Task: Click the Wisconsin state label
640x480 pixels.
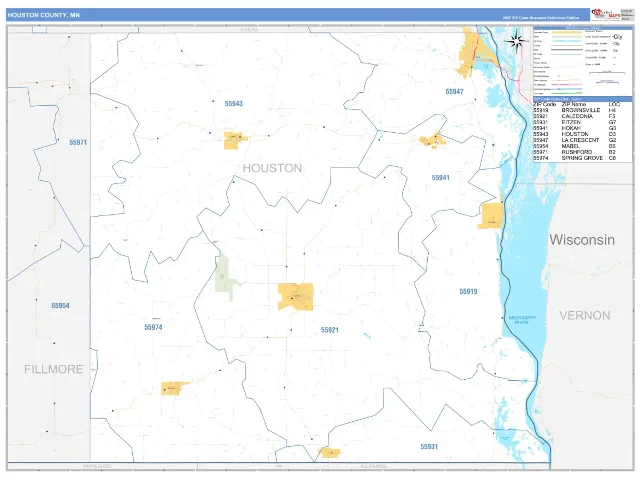Action: point(582,240)
